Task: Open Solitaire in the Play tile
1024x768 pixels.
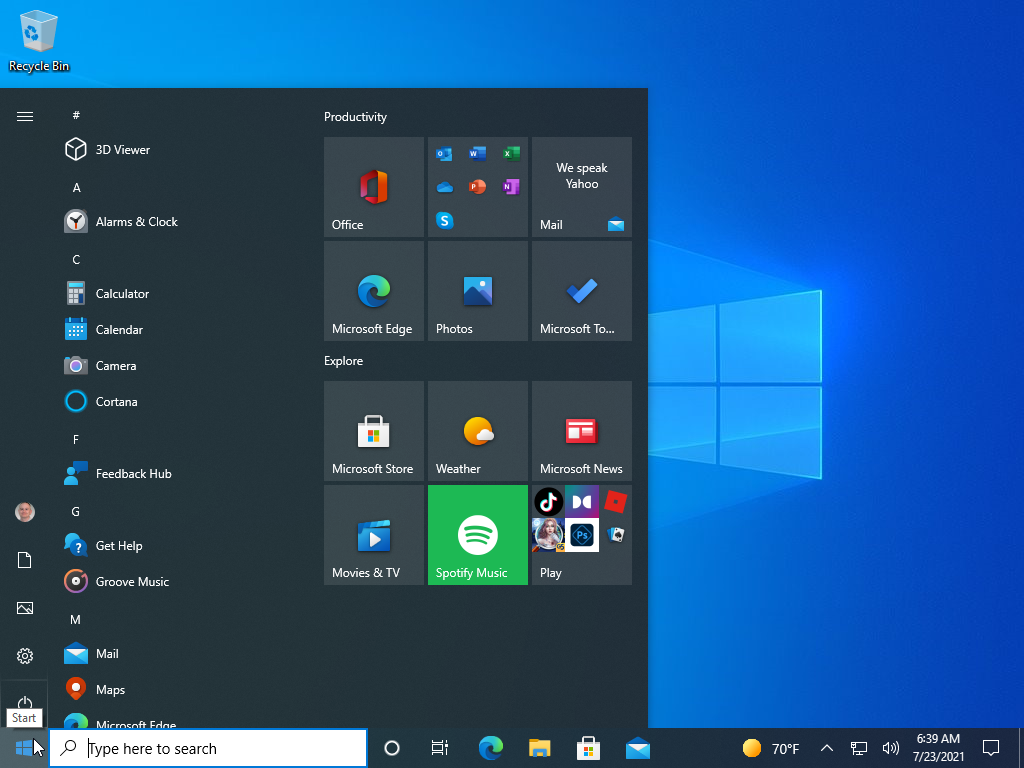Action: (615, 536)
